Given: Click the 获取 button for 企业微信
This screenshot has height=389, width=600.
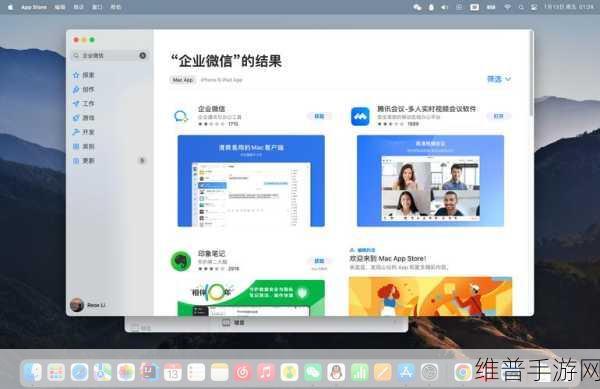Looking at the screenshot, I should (319, 116).
